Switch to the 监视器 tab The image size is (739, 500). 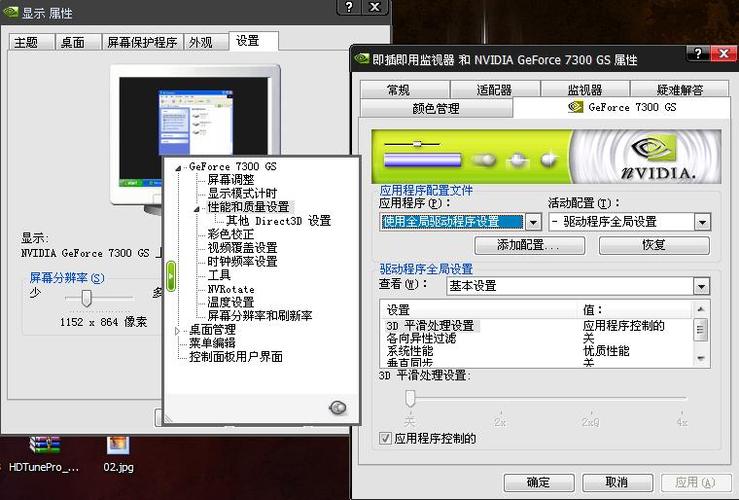click(584, 89)
